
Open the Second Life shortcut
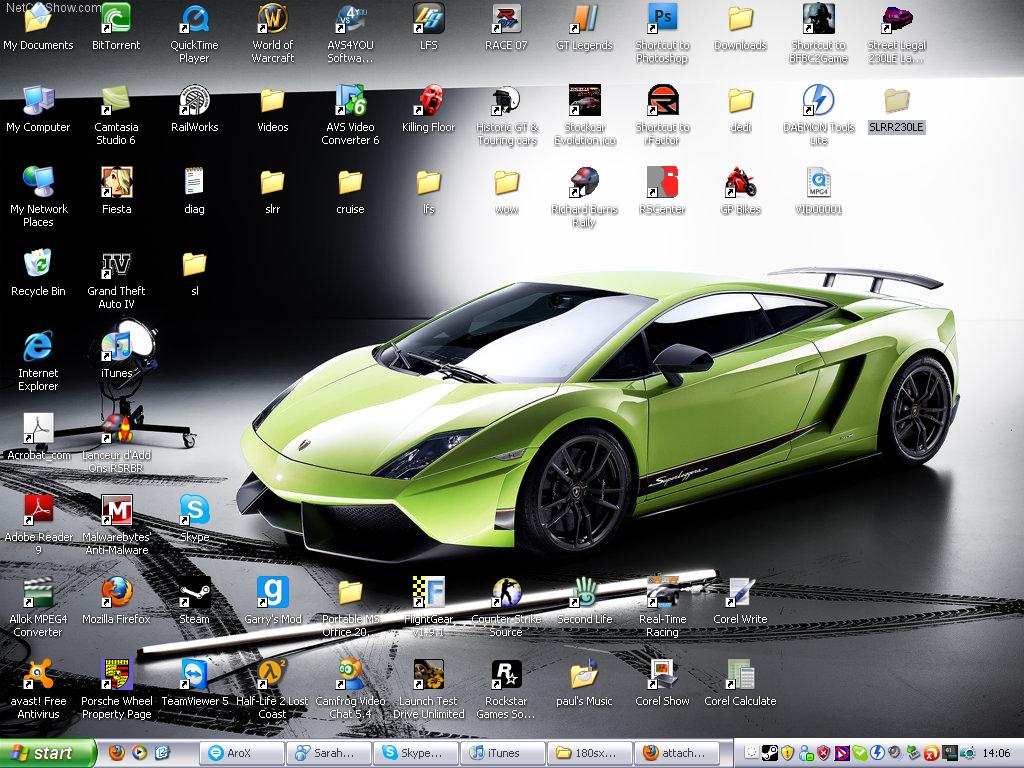tap(584, 592)
